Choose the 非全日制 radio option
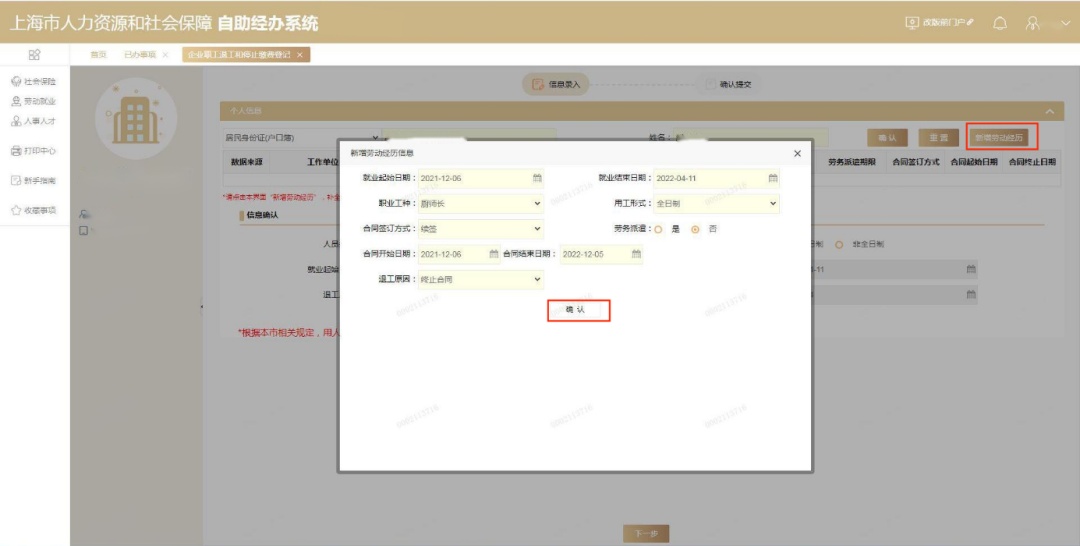This screenshot has height=546, width=1080. pyautogui.click(x=840, y=244)
